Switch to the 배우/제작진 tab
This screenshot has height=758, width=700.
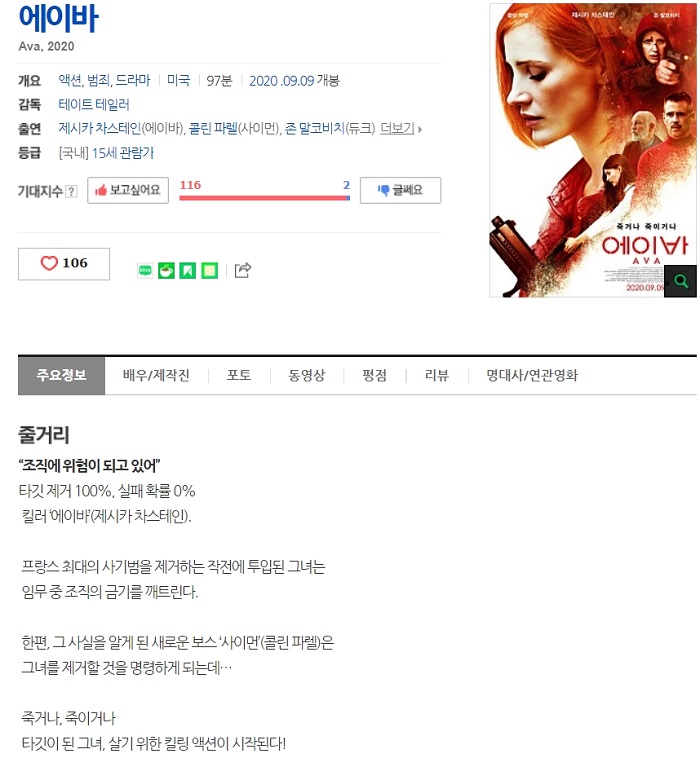(x=156, y=376)
